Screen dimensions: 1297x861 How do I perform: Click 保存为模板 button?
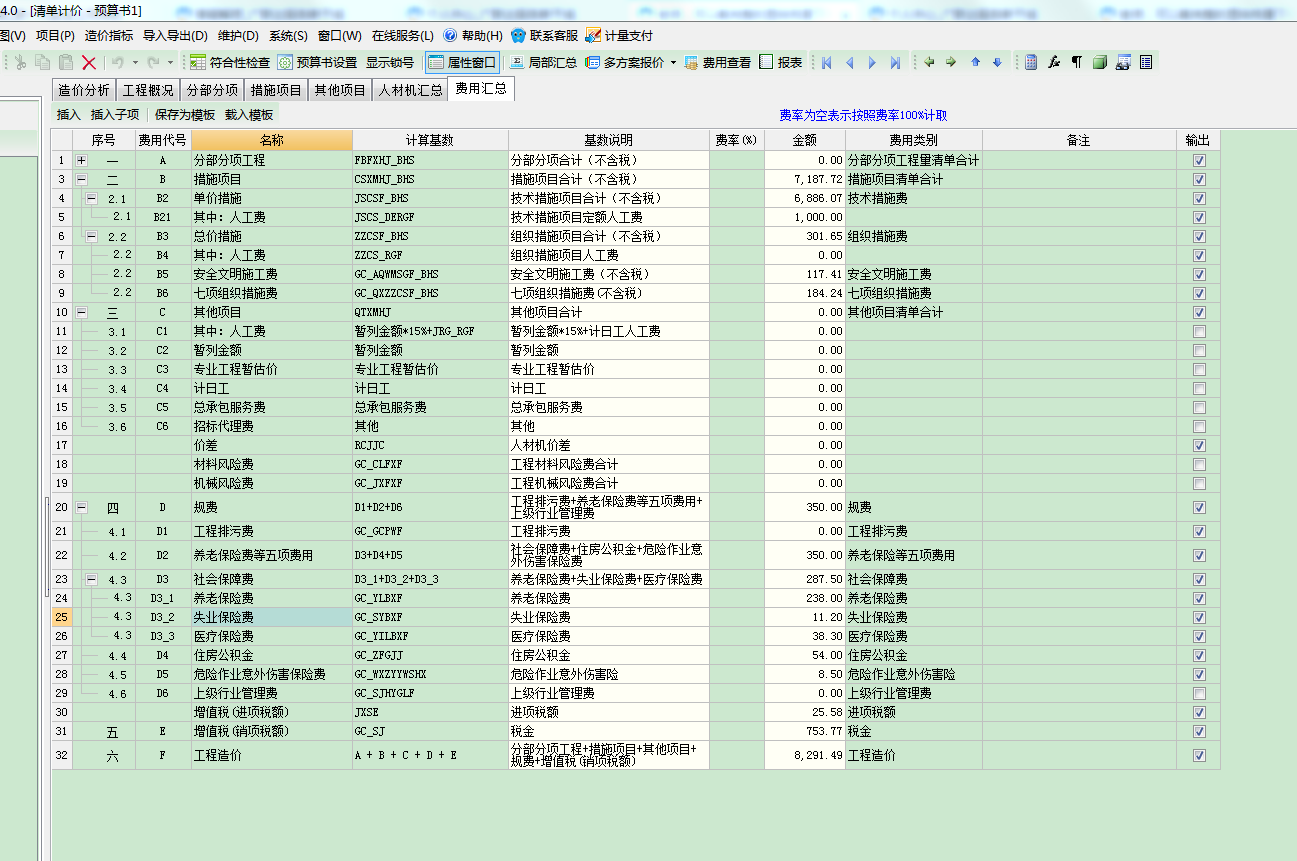[x=185, y=115]
